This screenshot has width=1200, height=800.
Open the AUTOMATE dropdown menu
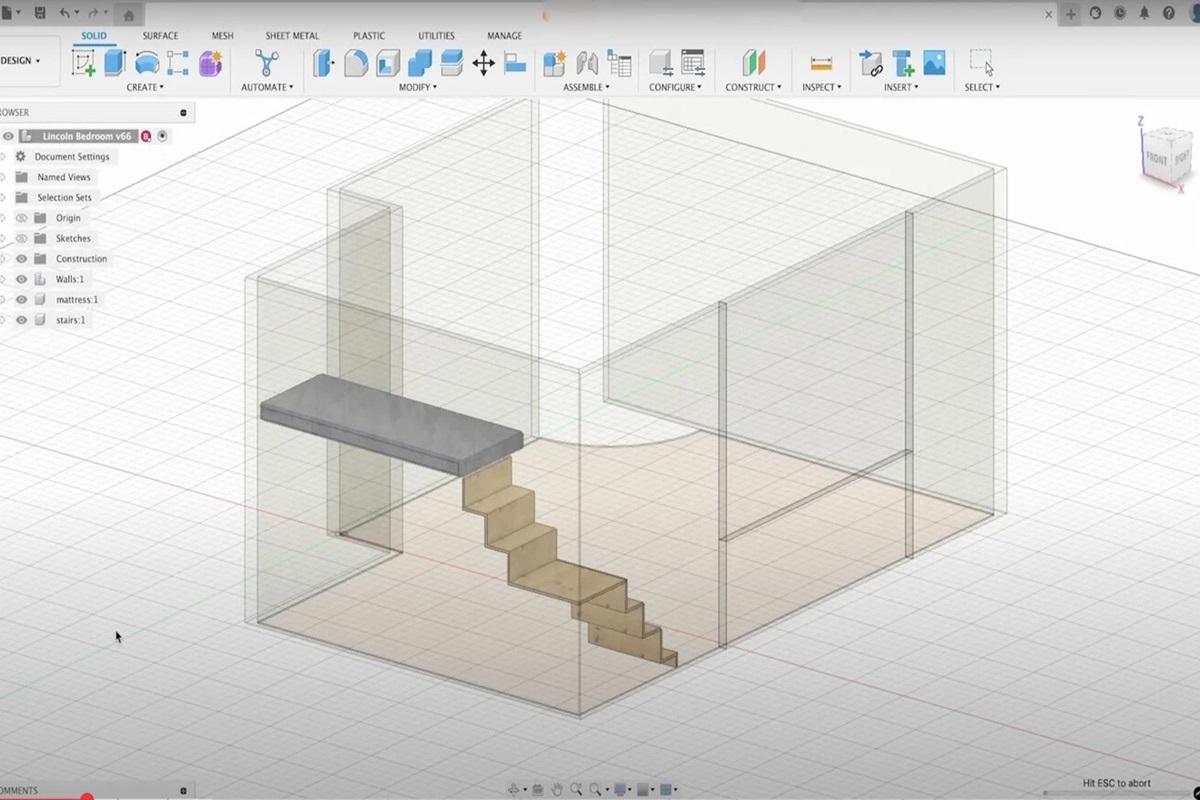[x=267, y=87]
